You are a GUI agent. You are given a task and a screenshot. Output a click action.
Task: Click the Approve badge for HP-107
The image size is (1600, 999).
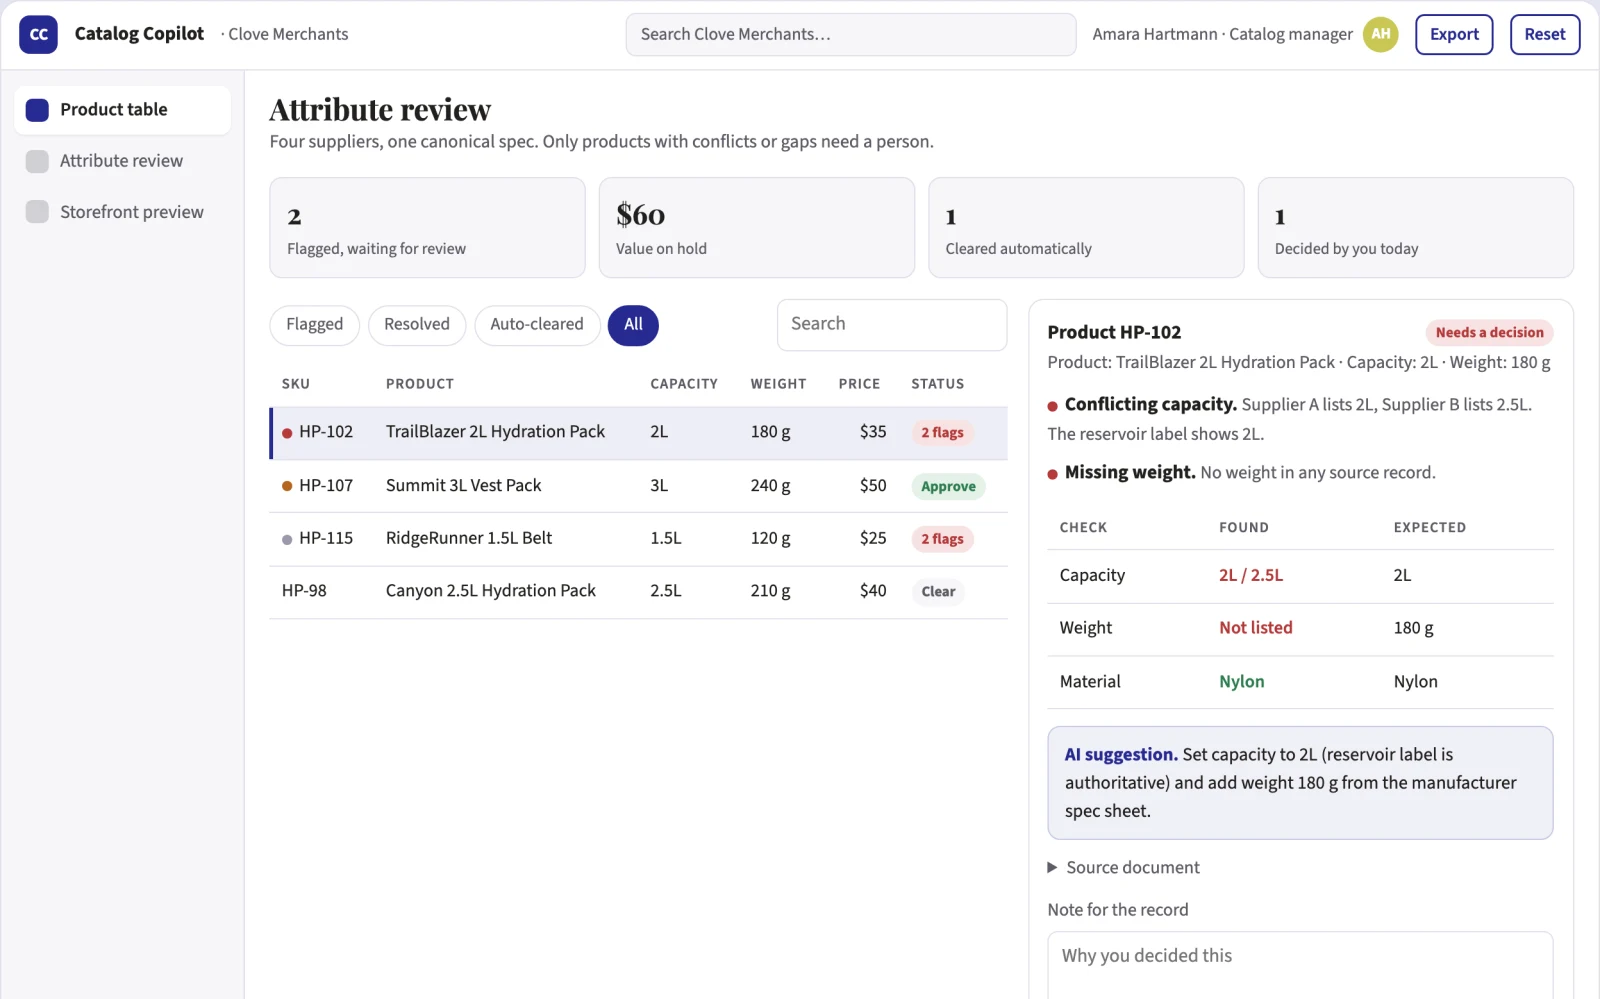pos(948,487)
